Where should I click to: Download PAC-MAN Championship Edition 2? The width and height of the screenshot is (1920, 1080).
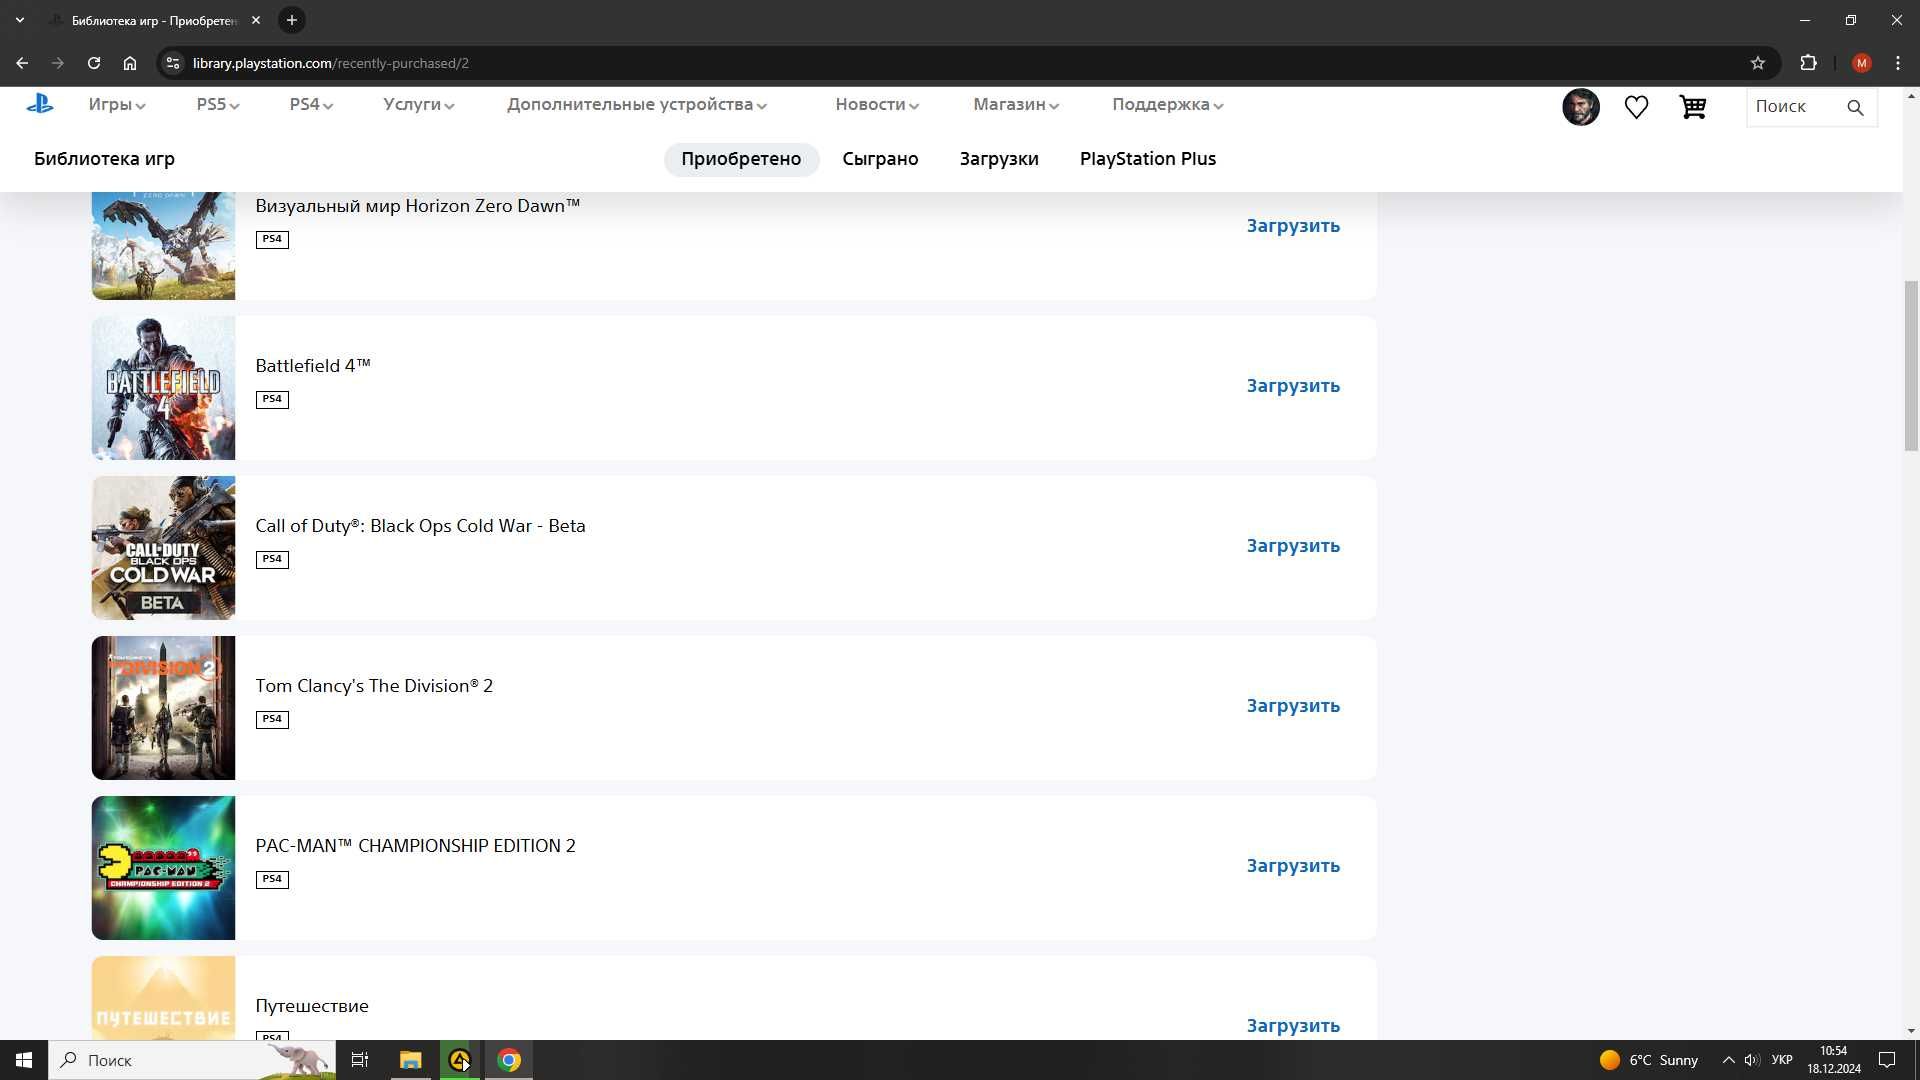(x=1293, y=866)
